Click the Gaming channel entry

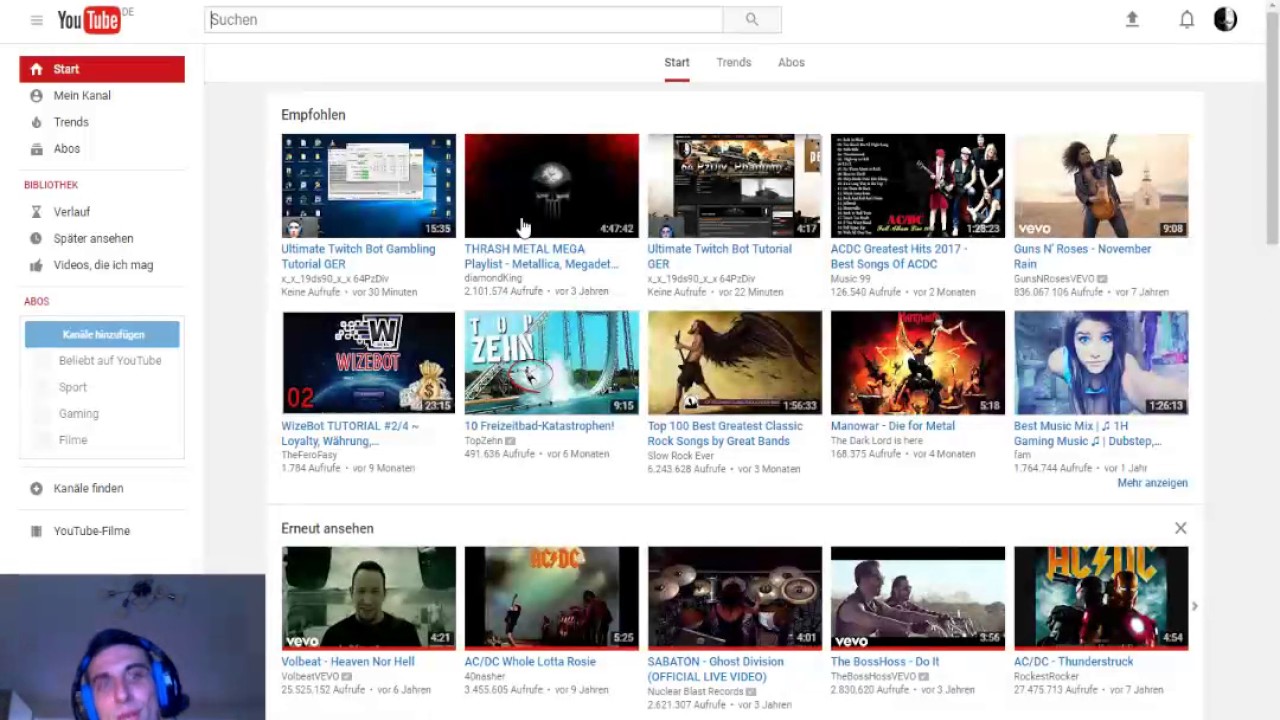point(79,413)
